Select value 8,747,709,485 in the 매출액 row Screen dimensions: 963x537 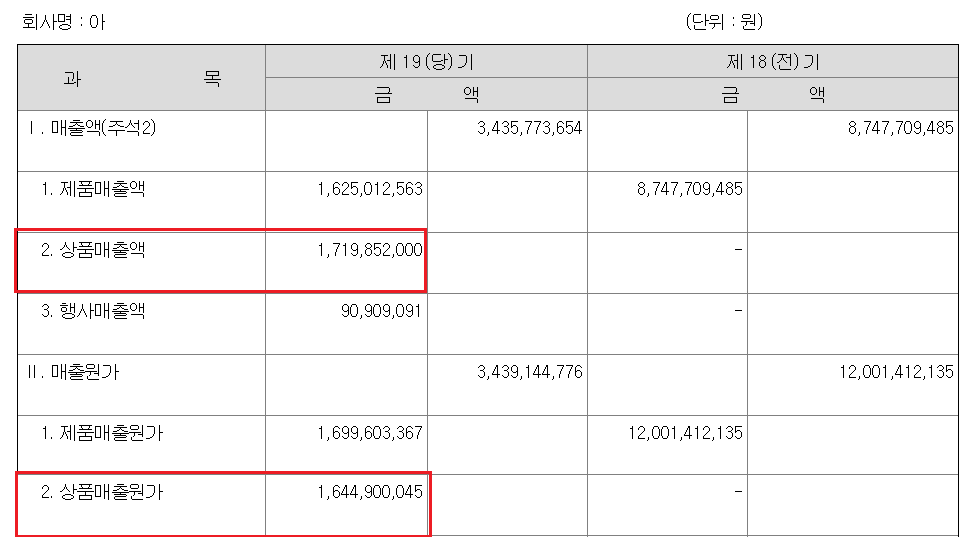click(900, 128)
